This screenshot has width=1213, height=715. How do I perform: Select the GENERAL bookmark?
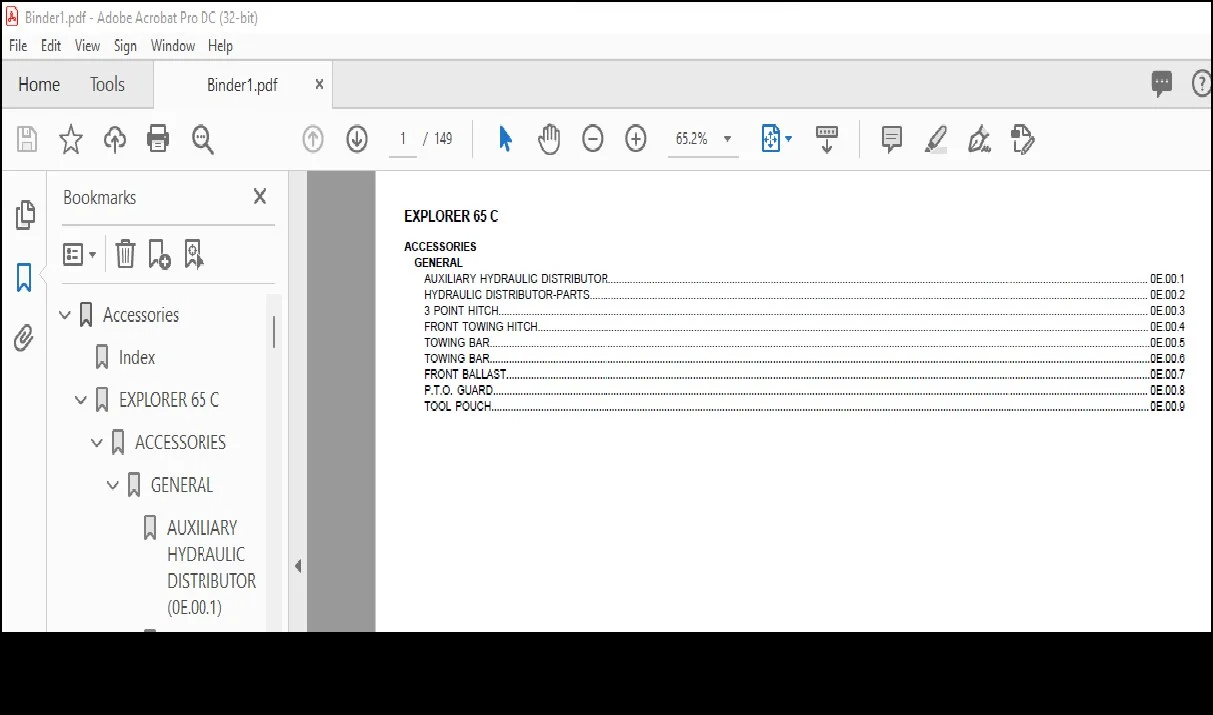click(182, 485)
